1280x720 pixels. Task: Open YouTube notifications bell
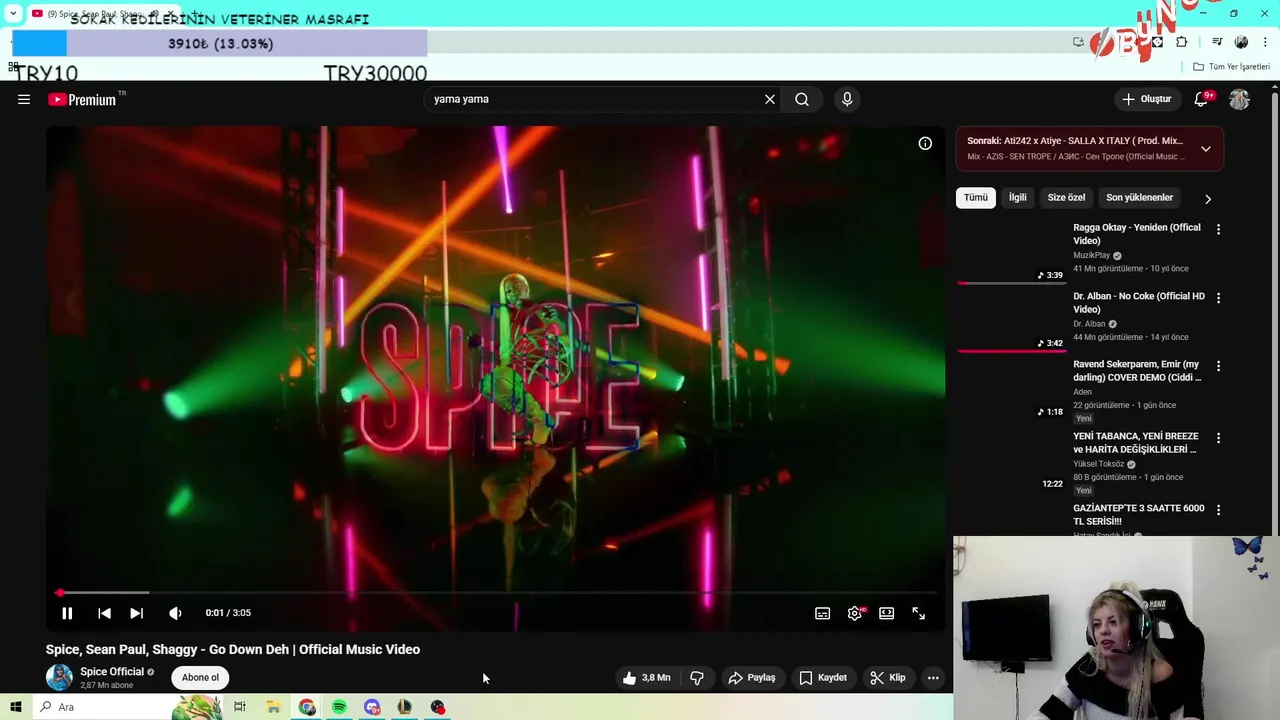[x=1201, y=99]
